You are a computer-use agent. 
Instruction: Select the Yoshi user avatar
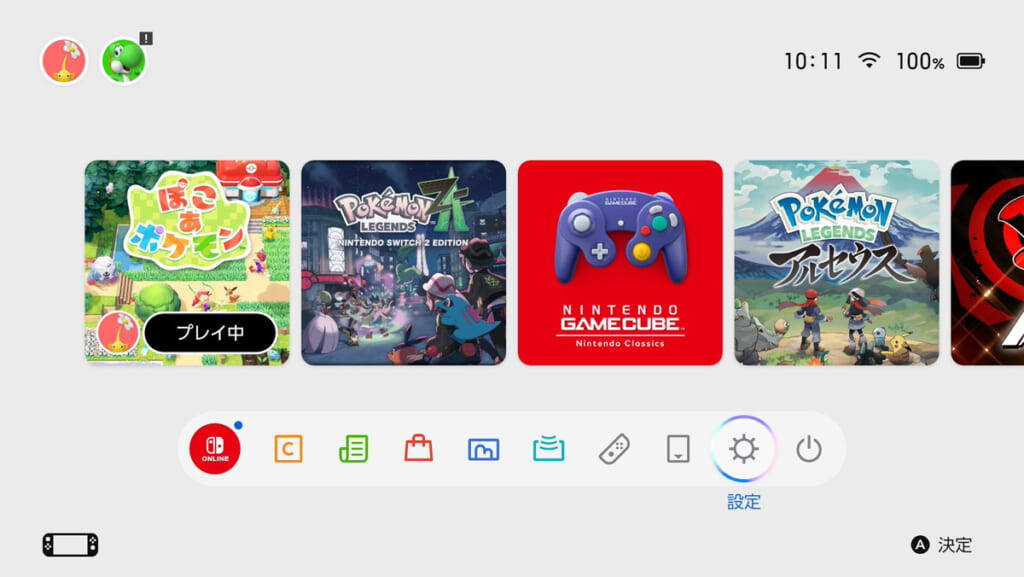click(x=123, y=61)
